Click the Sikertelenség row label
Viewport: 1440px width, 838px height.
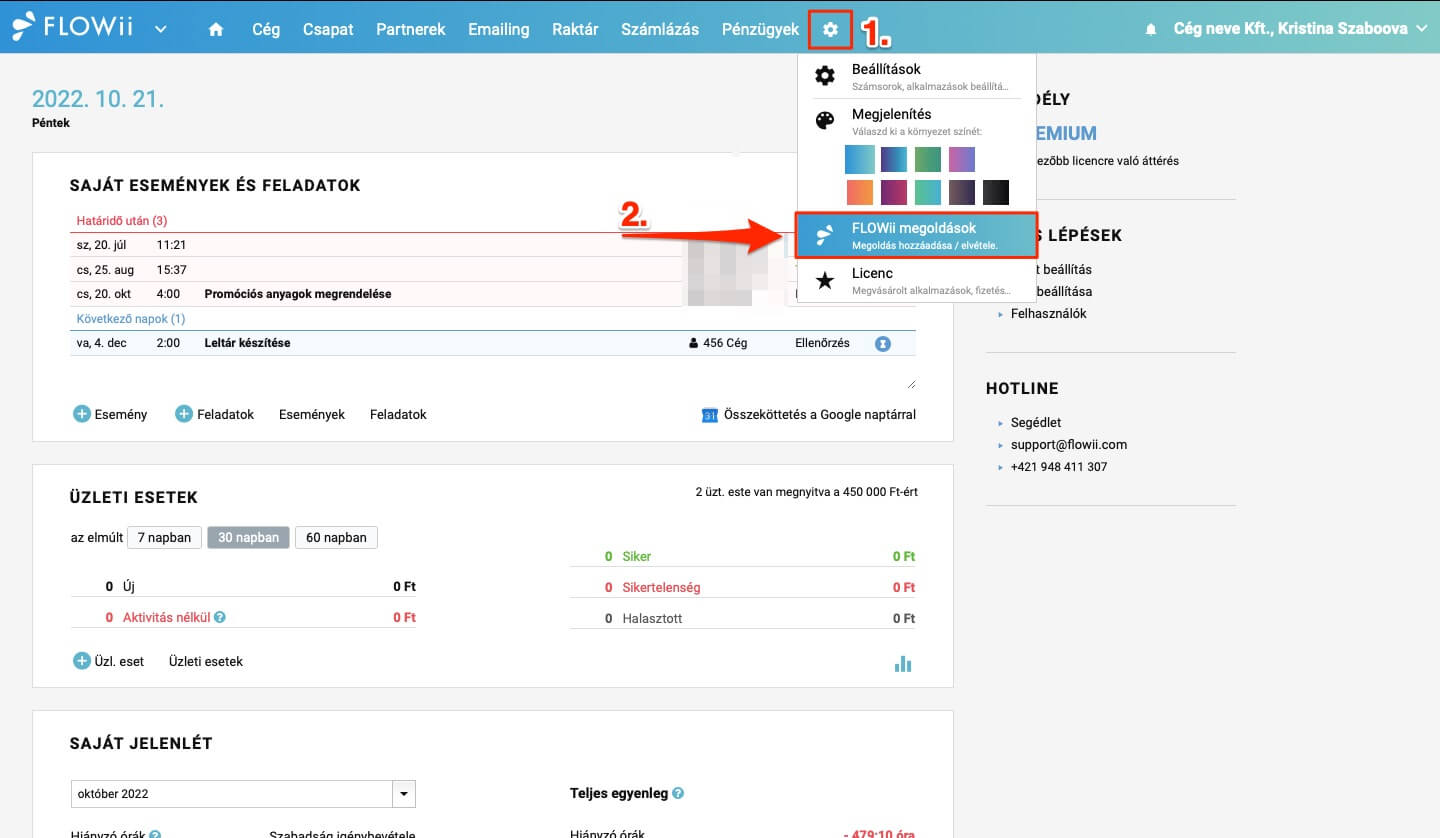[x=661, y=587]
